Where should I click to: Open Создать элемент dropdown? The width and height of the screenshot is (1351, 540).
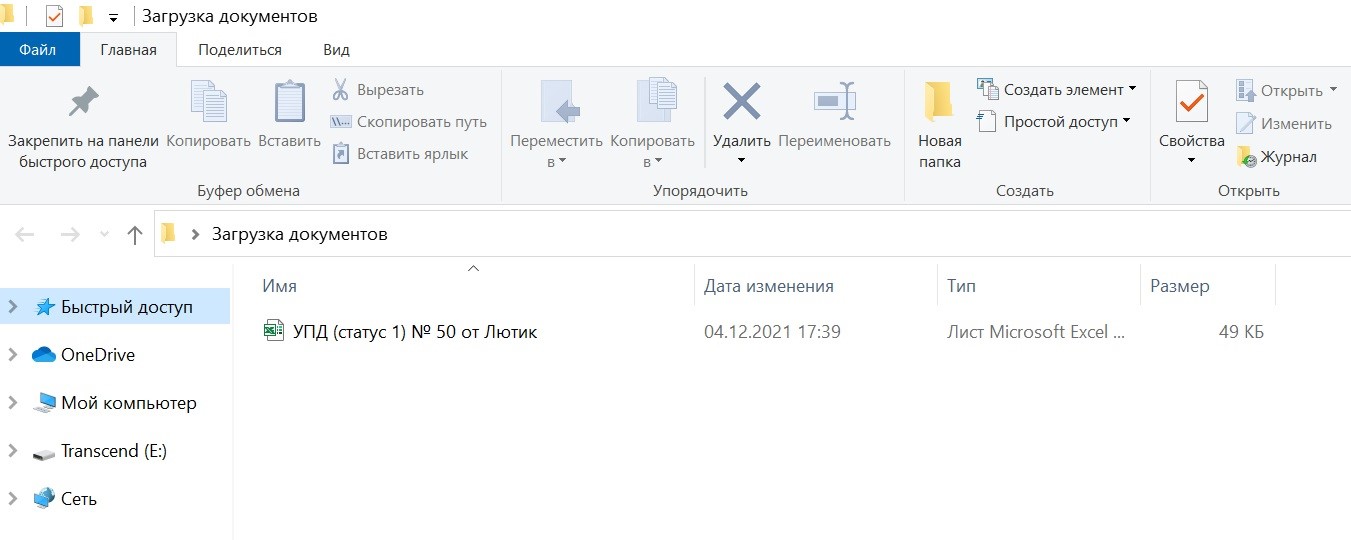pyautogui.click(x=1057, y=90)
